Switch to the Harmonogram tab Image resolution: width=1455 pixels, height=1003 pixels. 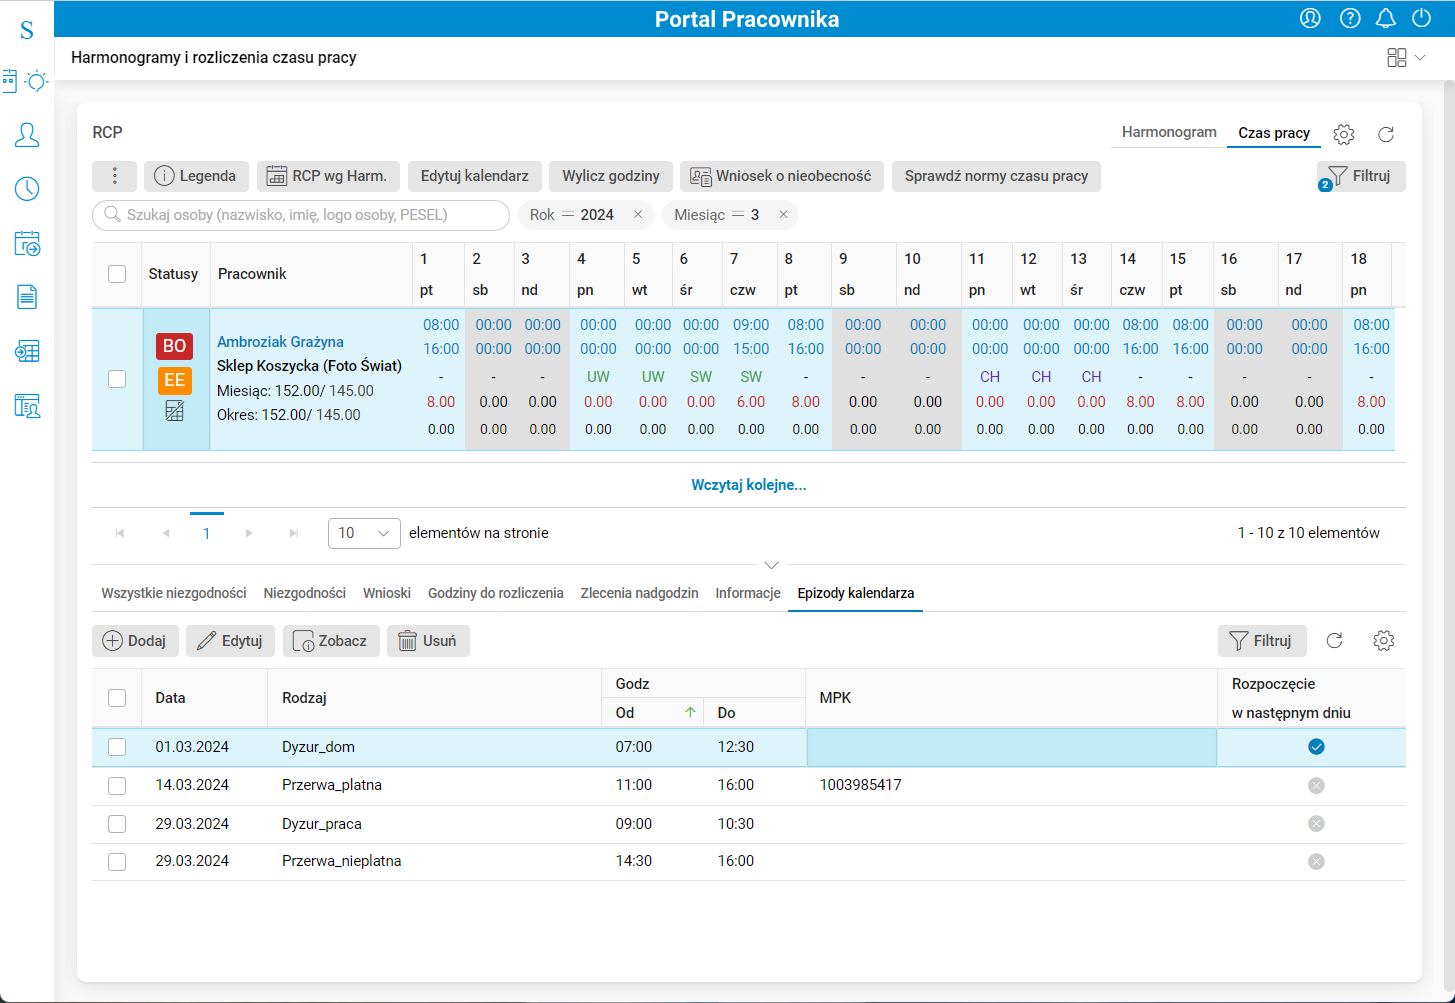1168,132
